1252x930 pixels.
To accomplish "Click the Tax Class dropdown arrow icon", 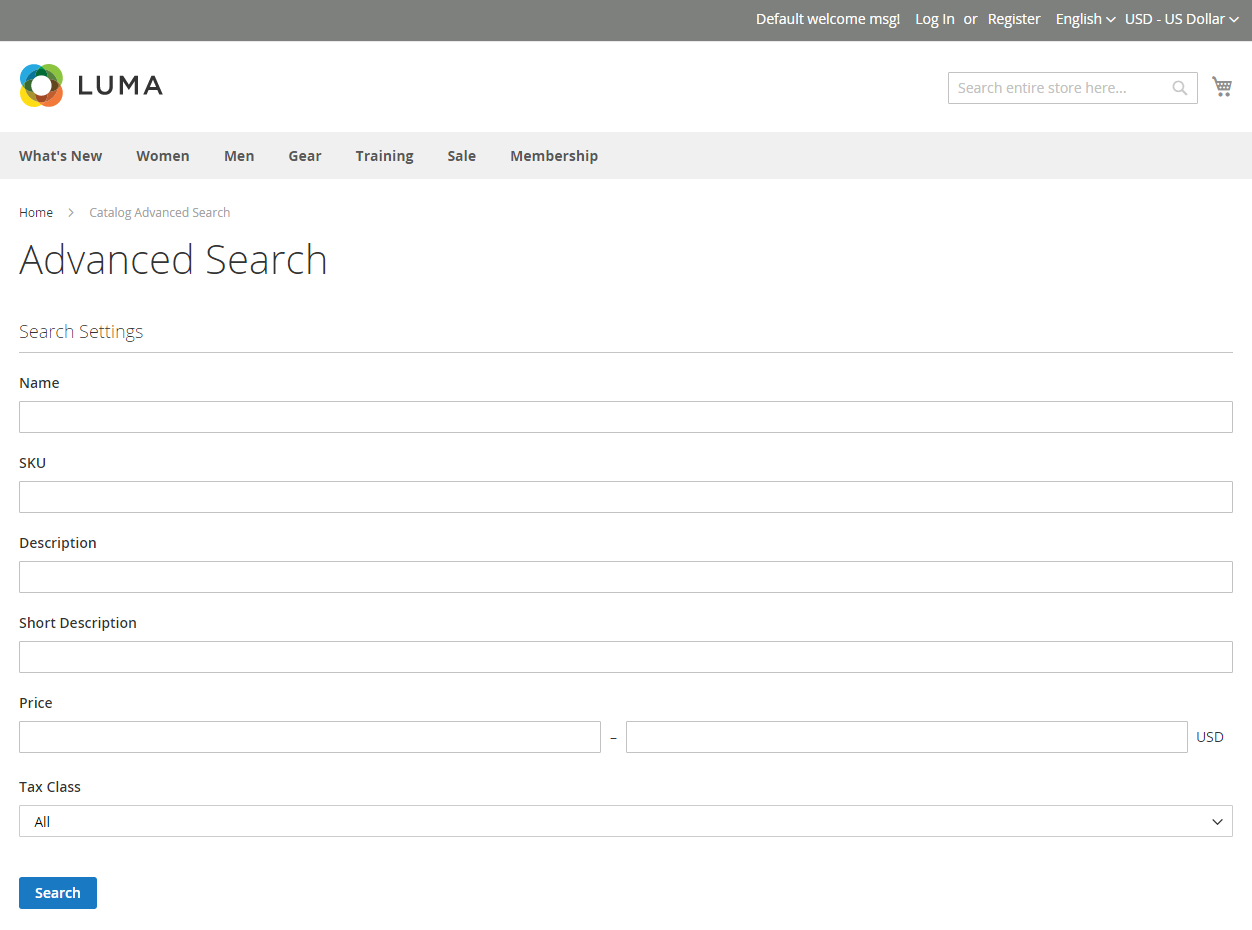I will 1218,821.
